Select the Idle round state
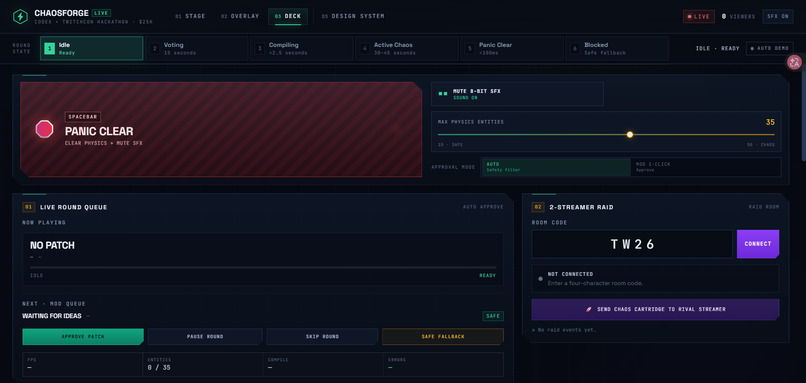The width and height of the screenshot is (806, 383). pyautogui.click(x=91, y=48)
